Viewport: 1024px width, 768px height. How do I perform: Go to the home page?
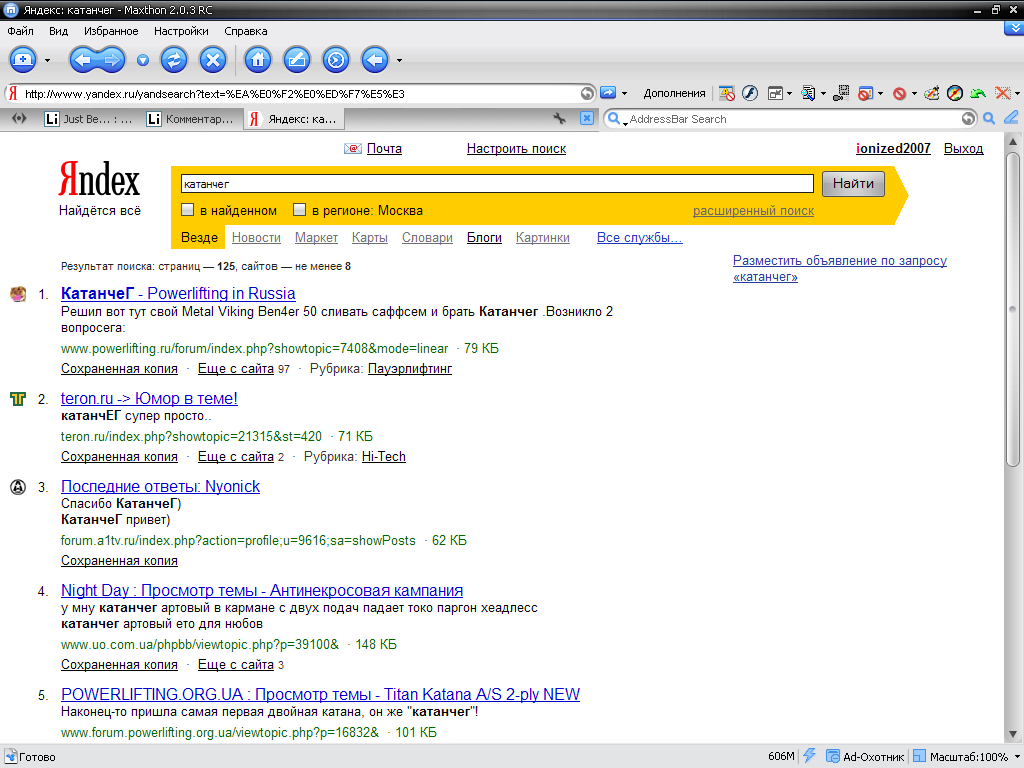(257, 60)
